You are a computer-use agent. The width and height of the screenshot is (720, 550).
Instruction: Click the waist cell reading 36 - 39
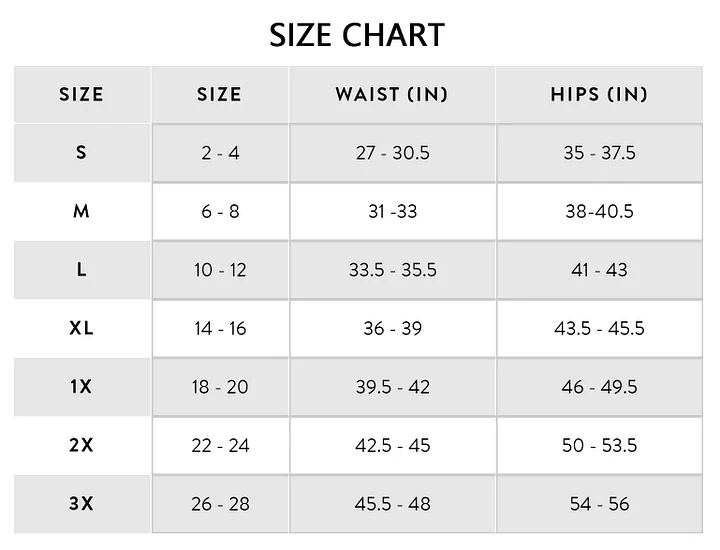click(392, 328)
